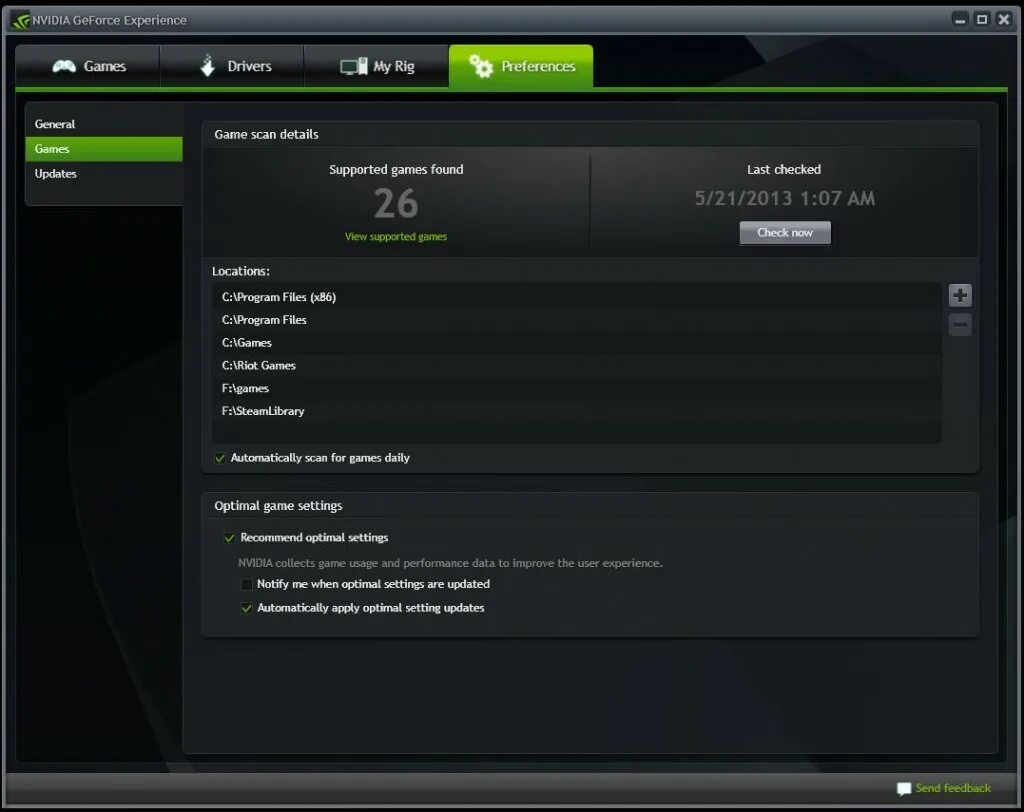Select the F:\games location

[x=577, y=389]
